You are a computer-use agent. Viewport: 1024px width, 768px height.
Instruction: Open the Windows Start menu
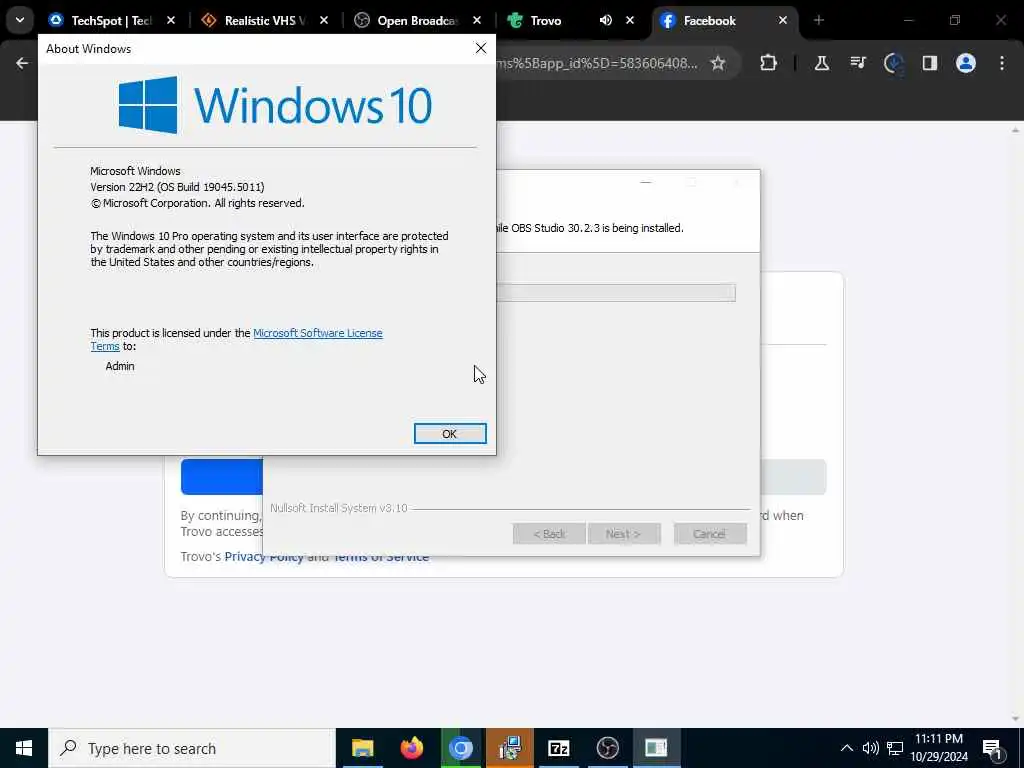tap(24, 748)
